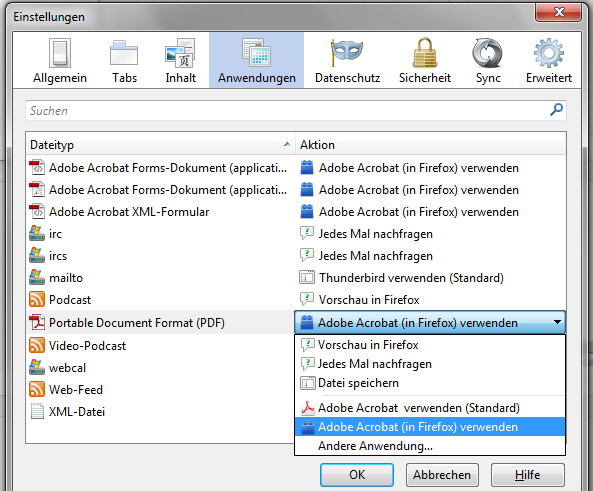Click the Abbrechen button
593x491 pixels.
coord(442,475)
